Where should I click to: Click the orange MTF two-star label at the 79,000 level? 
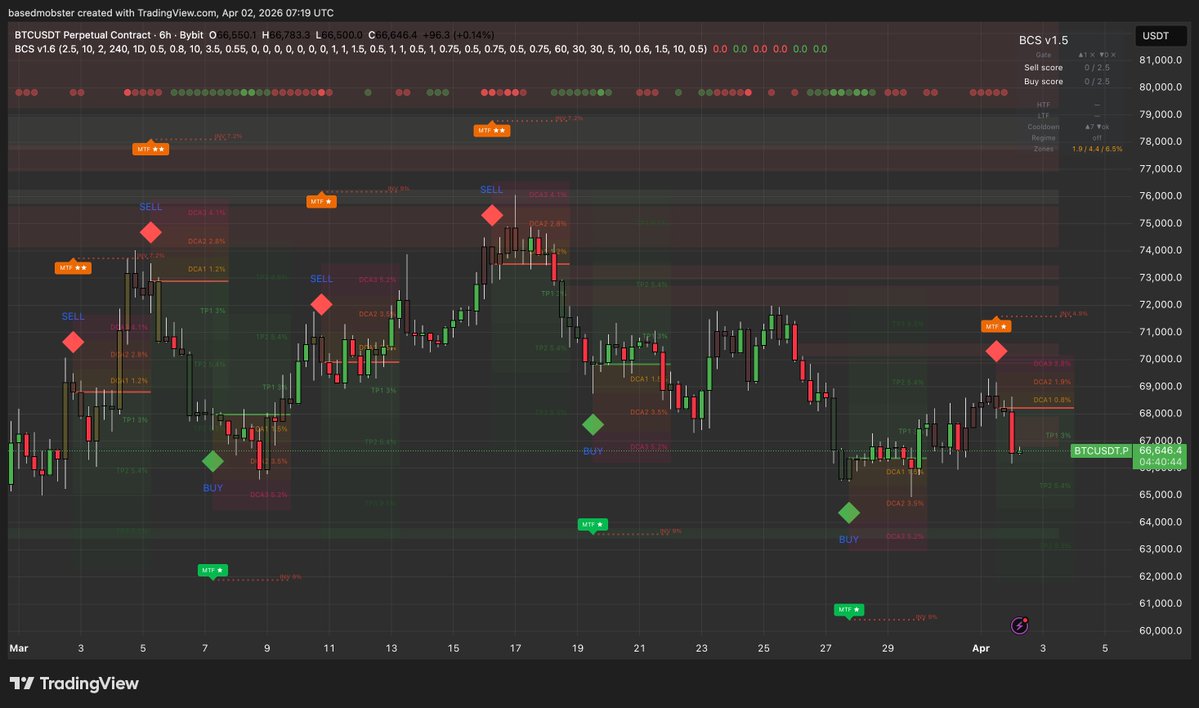click(x=492, y=131)
